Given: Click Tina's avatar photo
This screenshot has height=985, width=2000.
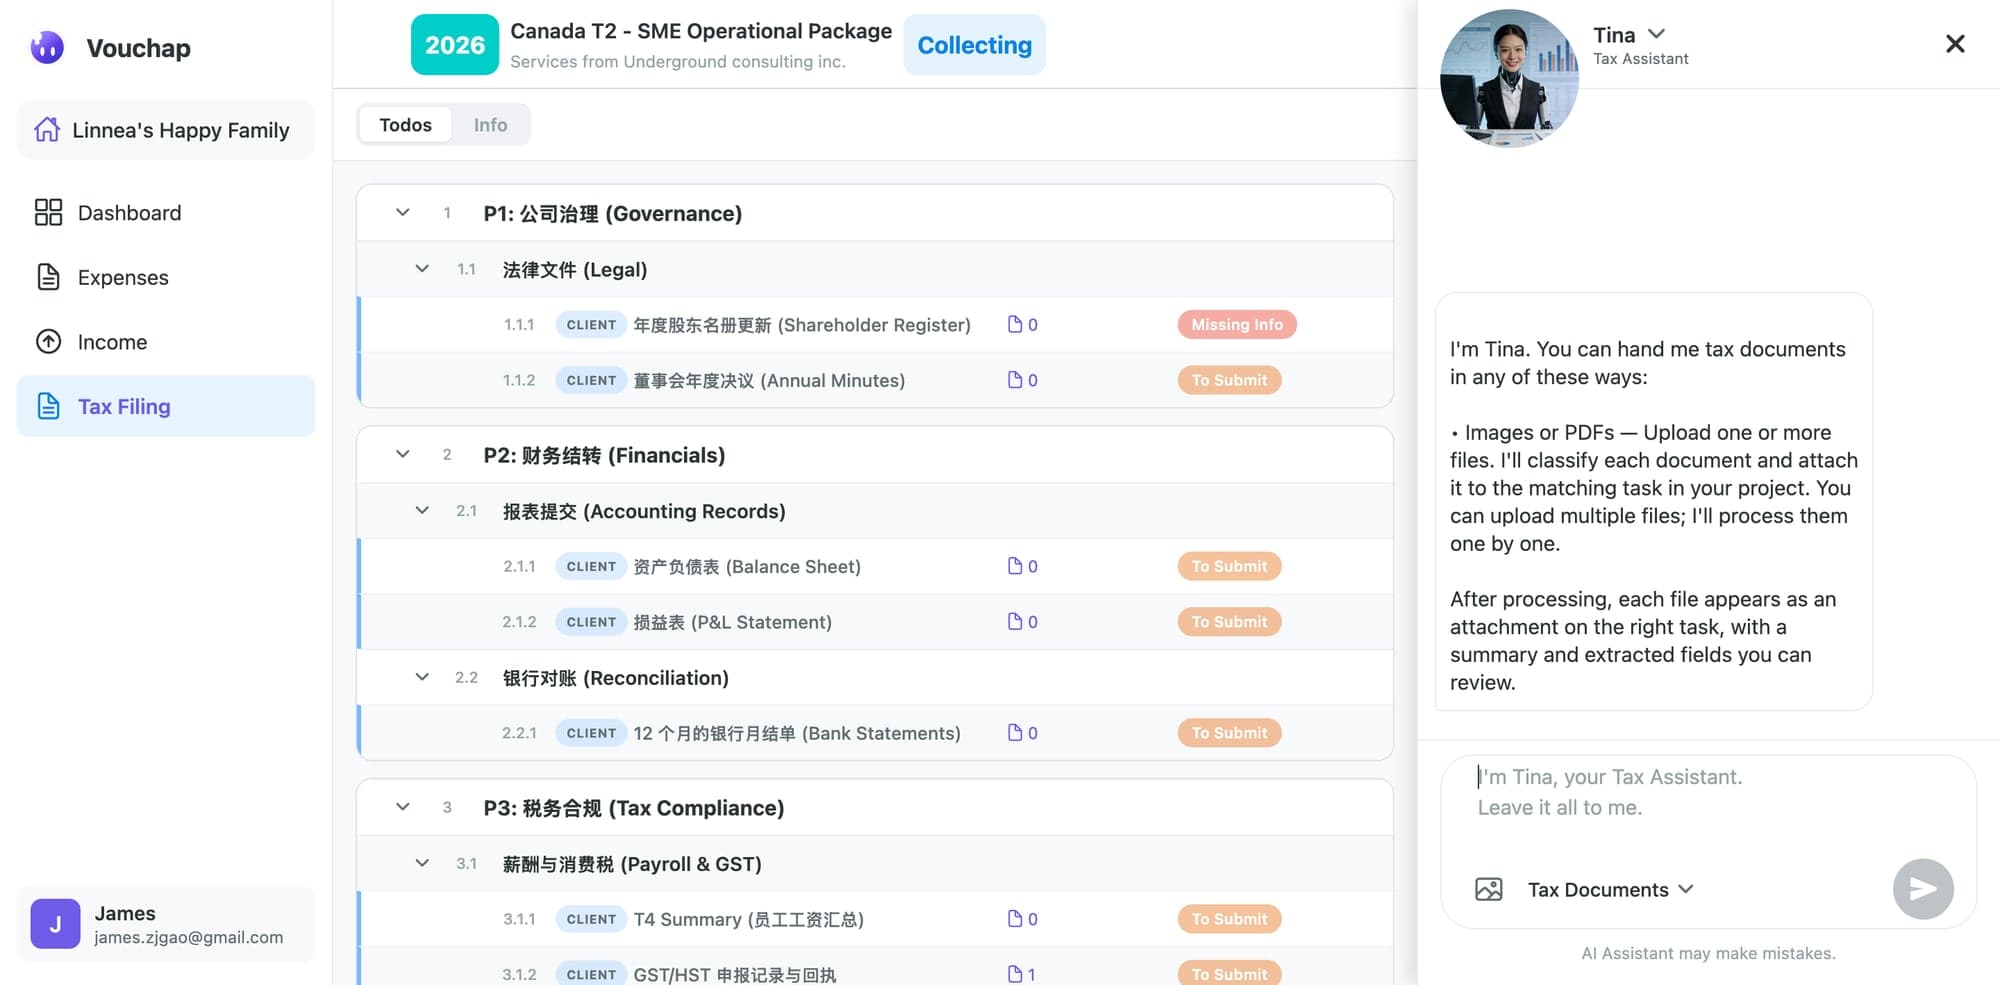Looking at the screenshot, I should [x=1508, y=78].
